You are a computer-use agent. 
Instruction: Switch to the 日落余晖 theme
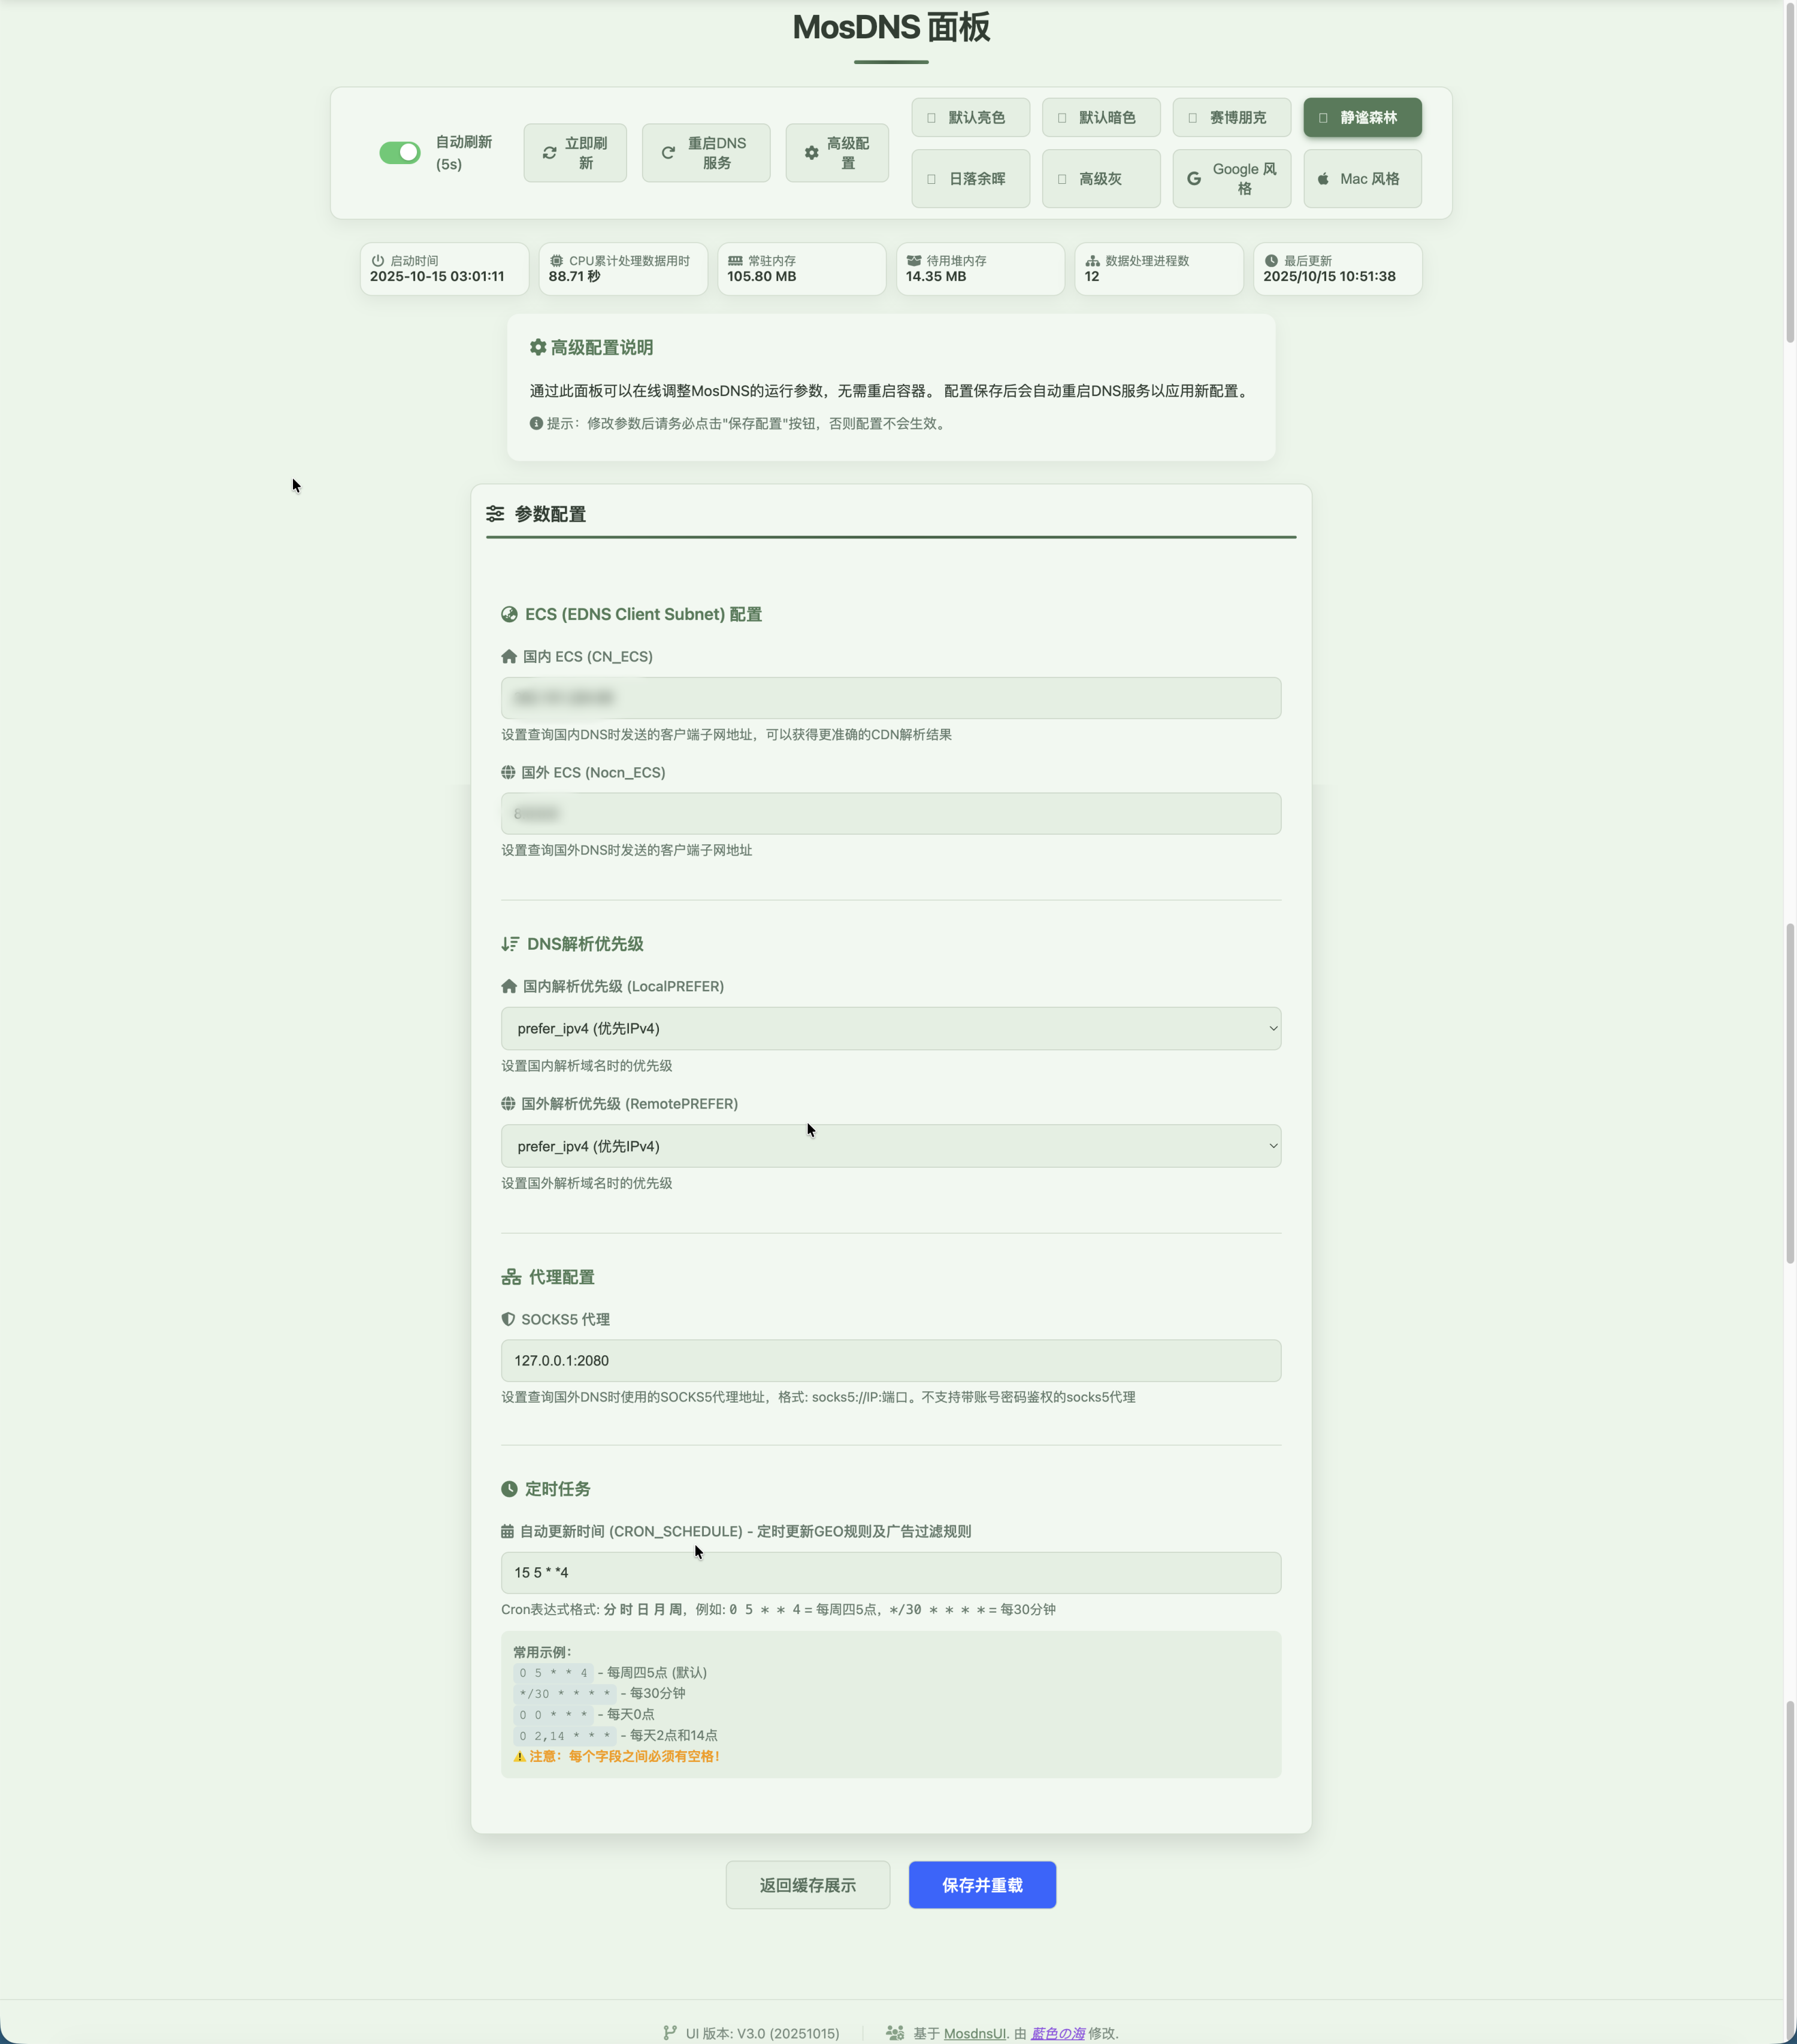[x=970, y=179]
